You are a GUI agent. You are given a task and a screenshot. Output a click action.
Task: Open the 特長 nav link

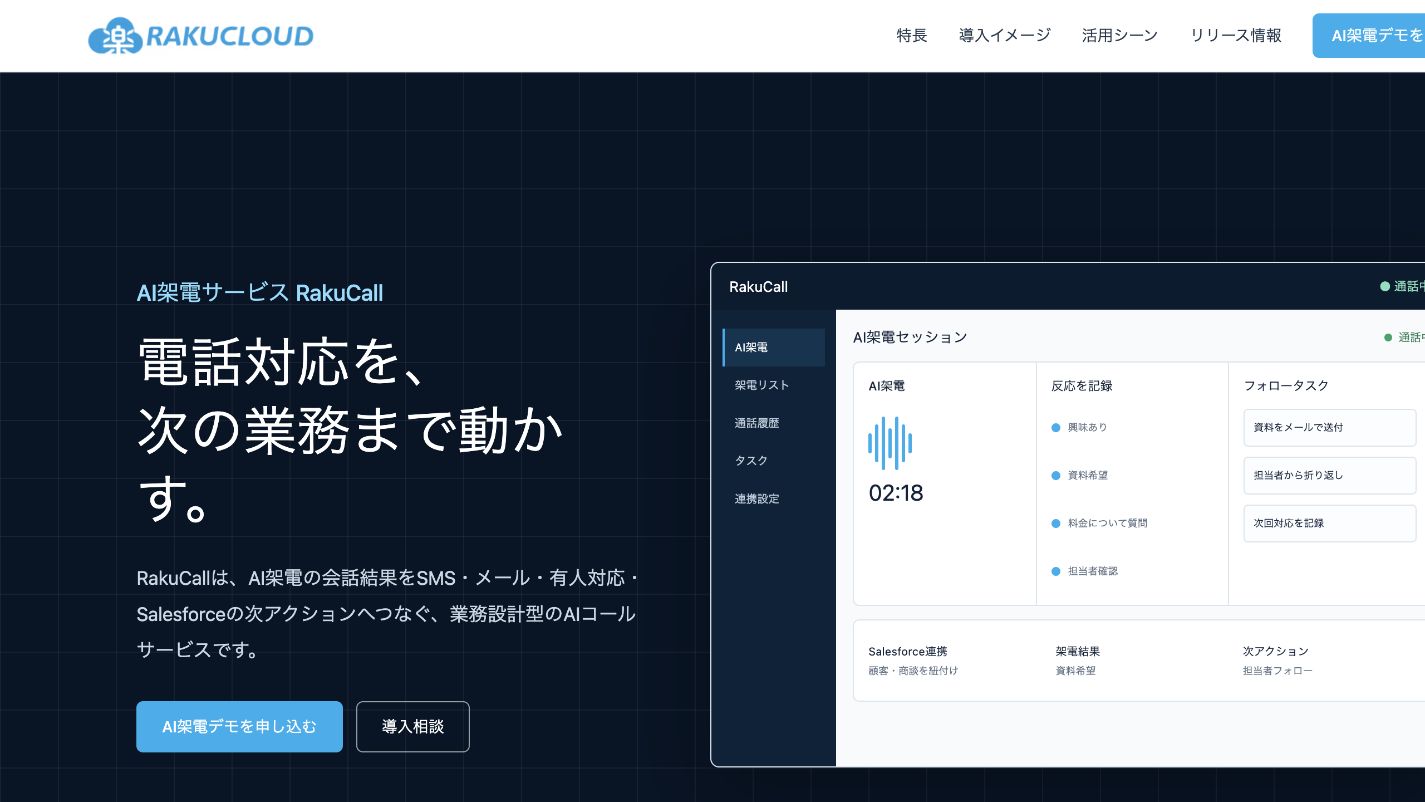pos(912,36)
